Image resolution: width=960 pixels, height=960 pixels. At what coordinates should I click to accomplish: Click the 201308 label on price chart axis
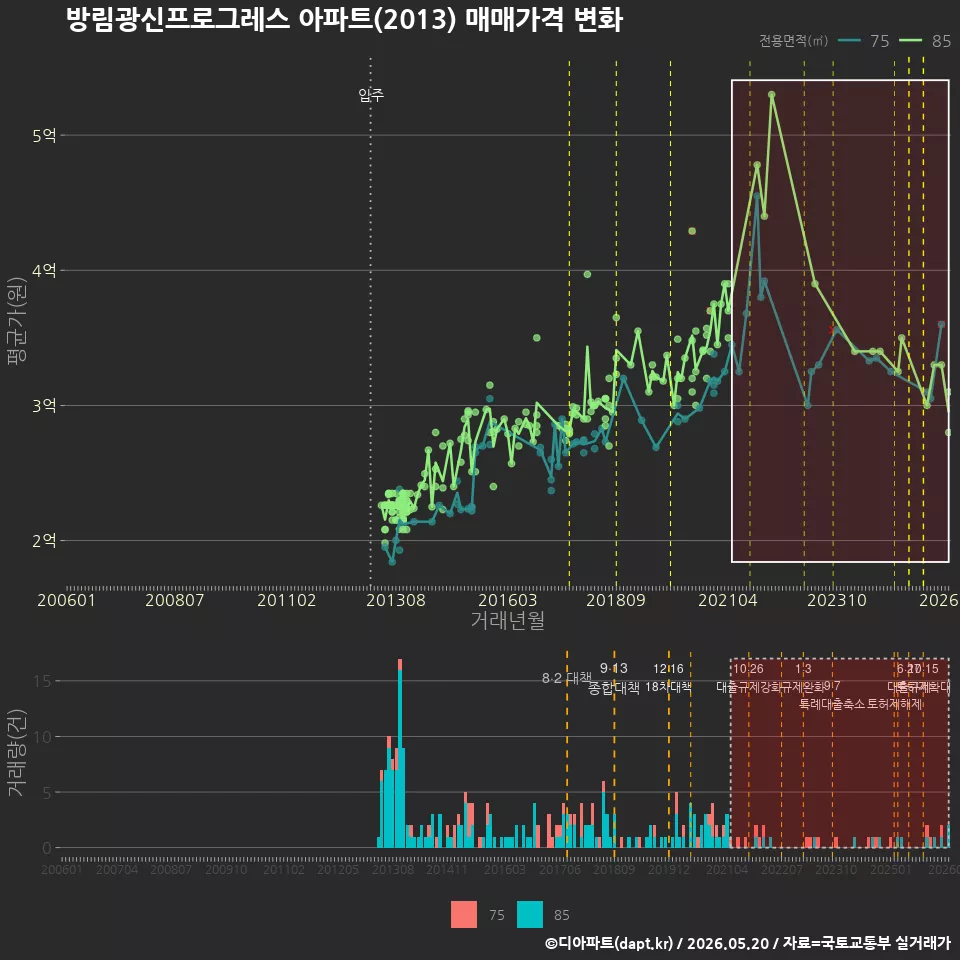(396, 600)
